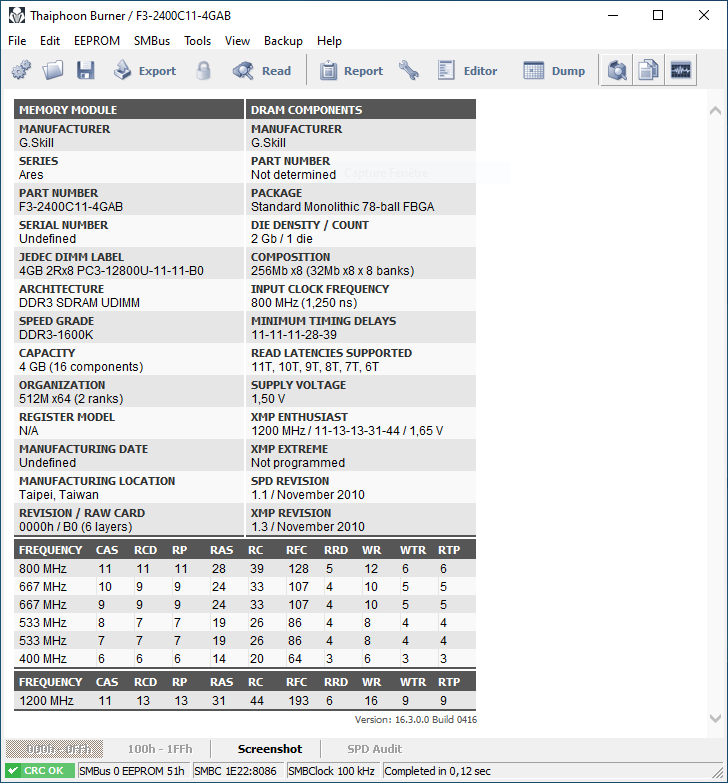Click the DDR3 SDRAM UDIMM architecture value
This screenshot has width=728, height=783.
pyautogui.click(x=79, y=303)
